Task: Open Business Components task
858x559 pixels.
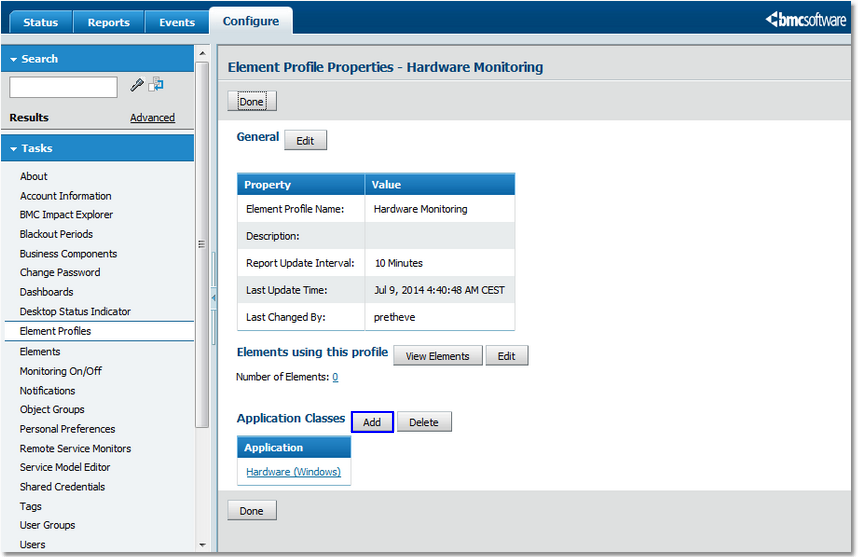Action: 68,254
